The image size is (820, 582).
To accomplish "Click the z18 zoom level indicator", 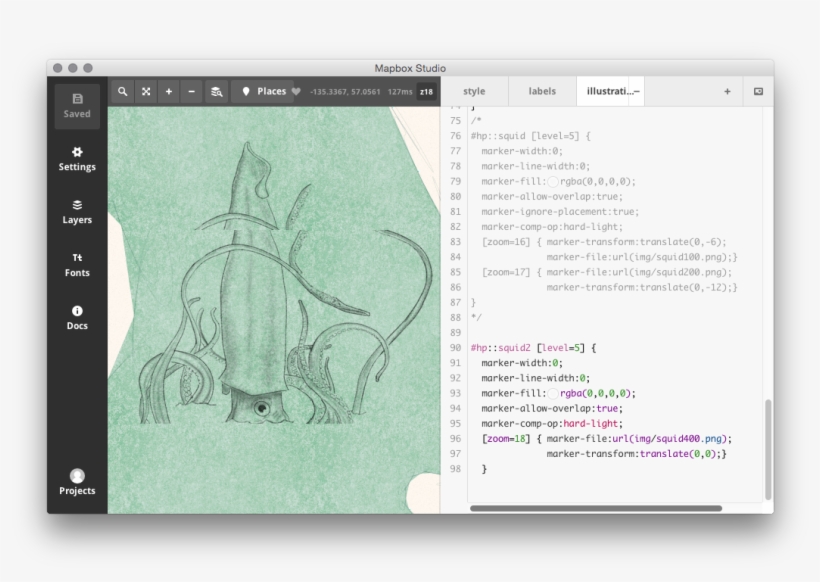I will [x=426, y=92].
